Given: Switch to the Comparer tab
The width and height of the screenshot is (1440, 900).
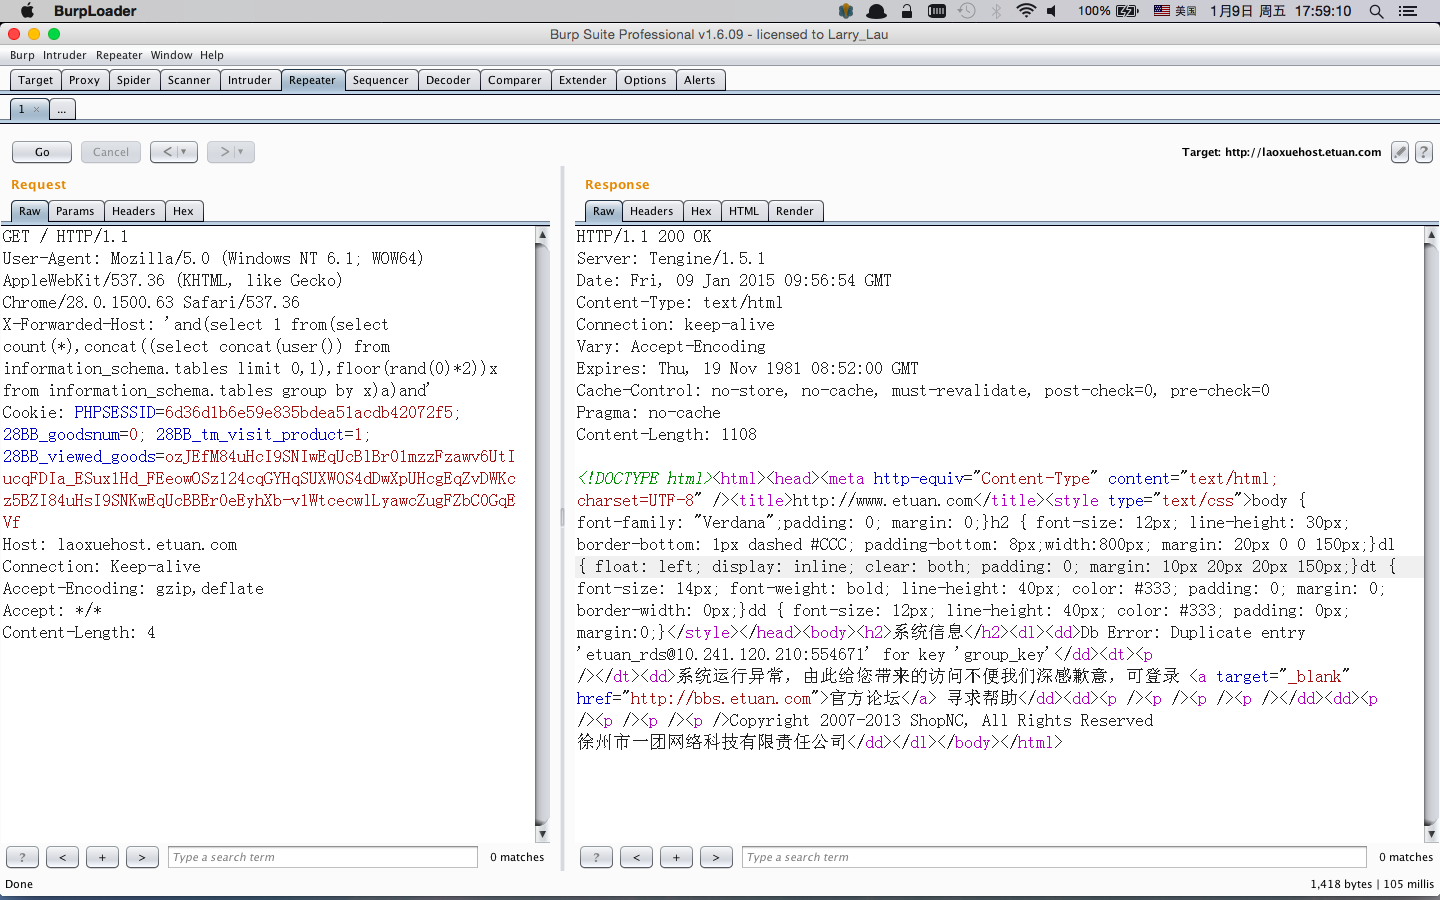Looking at the screenshot, I should [515, 80].
